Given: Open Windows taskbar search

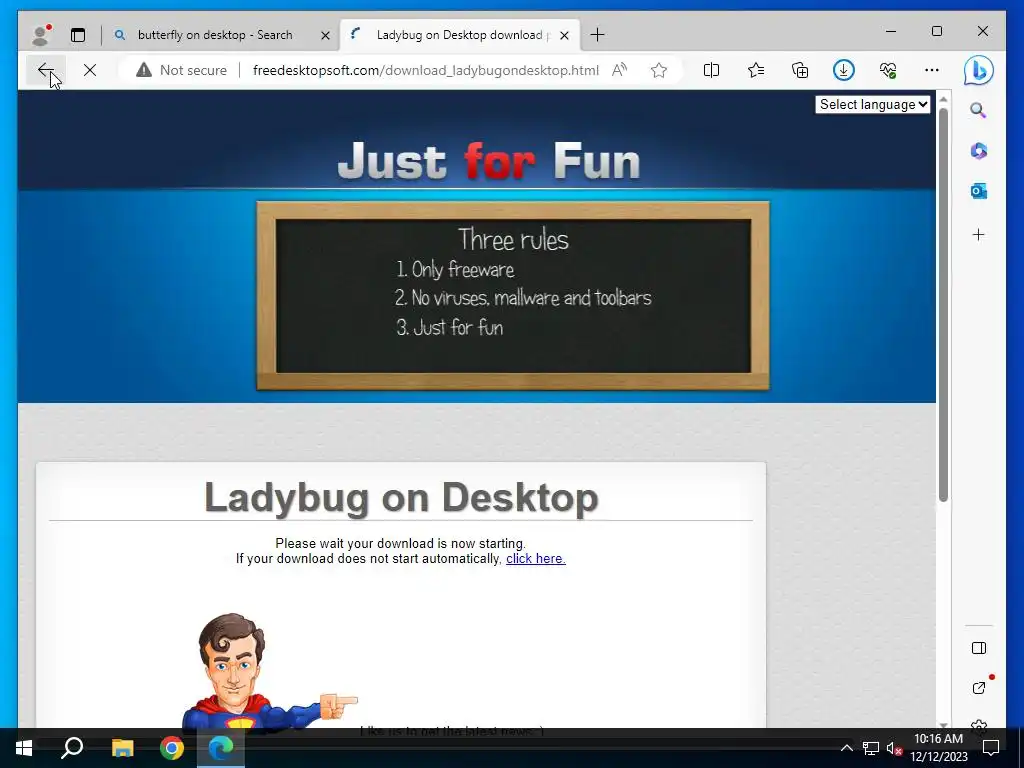Looking at the screenshot, I should click(x=72, y=748).
